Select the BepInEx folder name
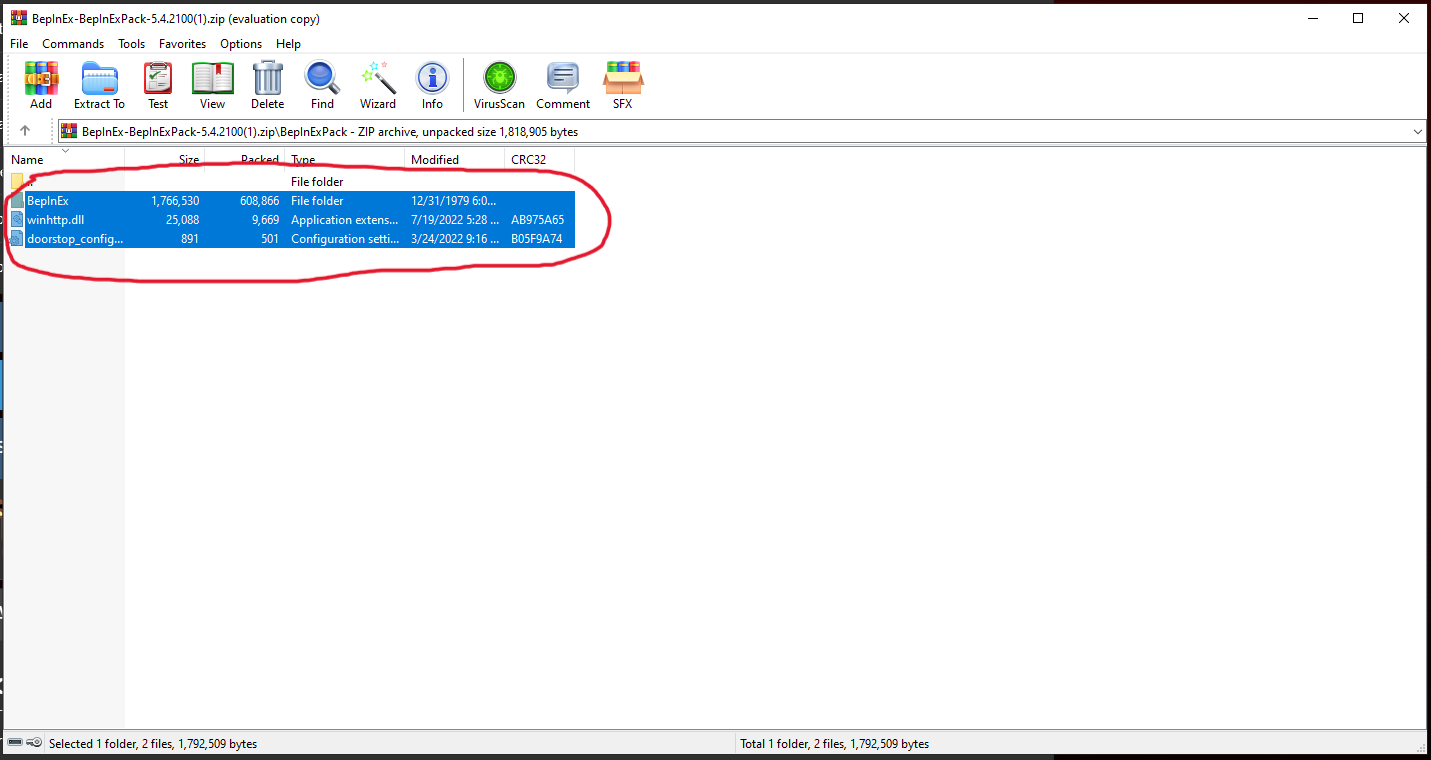Image resolution: width=1431 pixels, height=760 pixels. (48, 201)
